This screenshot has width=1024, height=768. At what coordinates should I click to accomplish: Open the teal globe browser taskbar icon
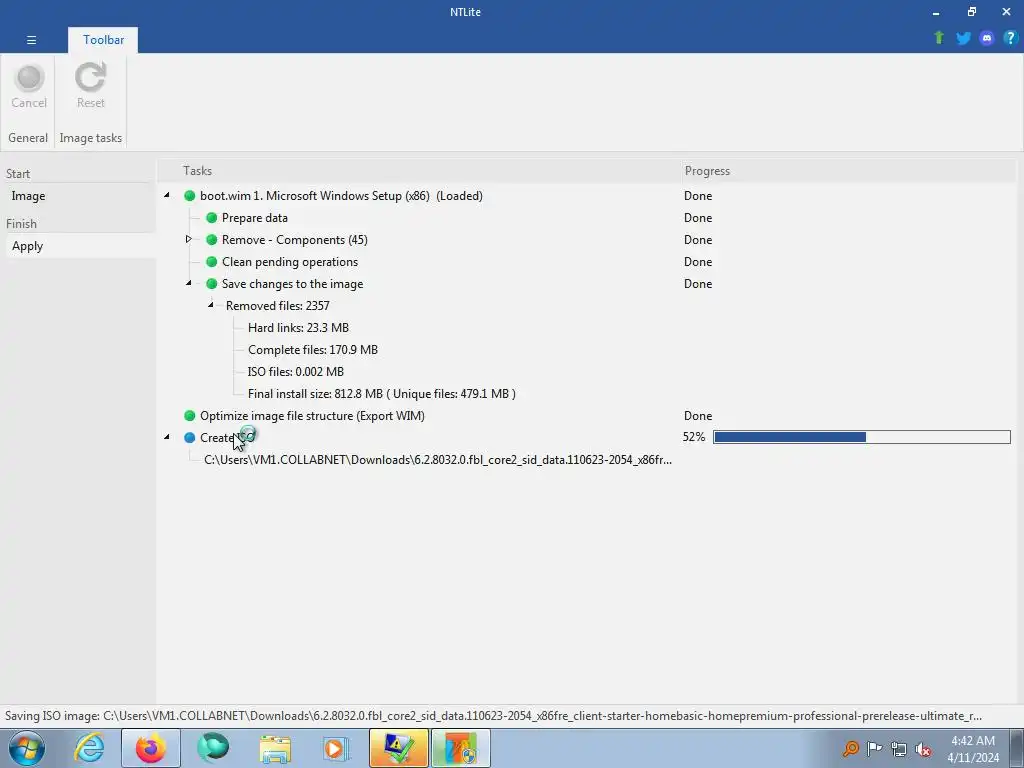(213, 748)
